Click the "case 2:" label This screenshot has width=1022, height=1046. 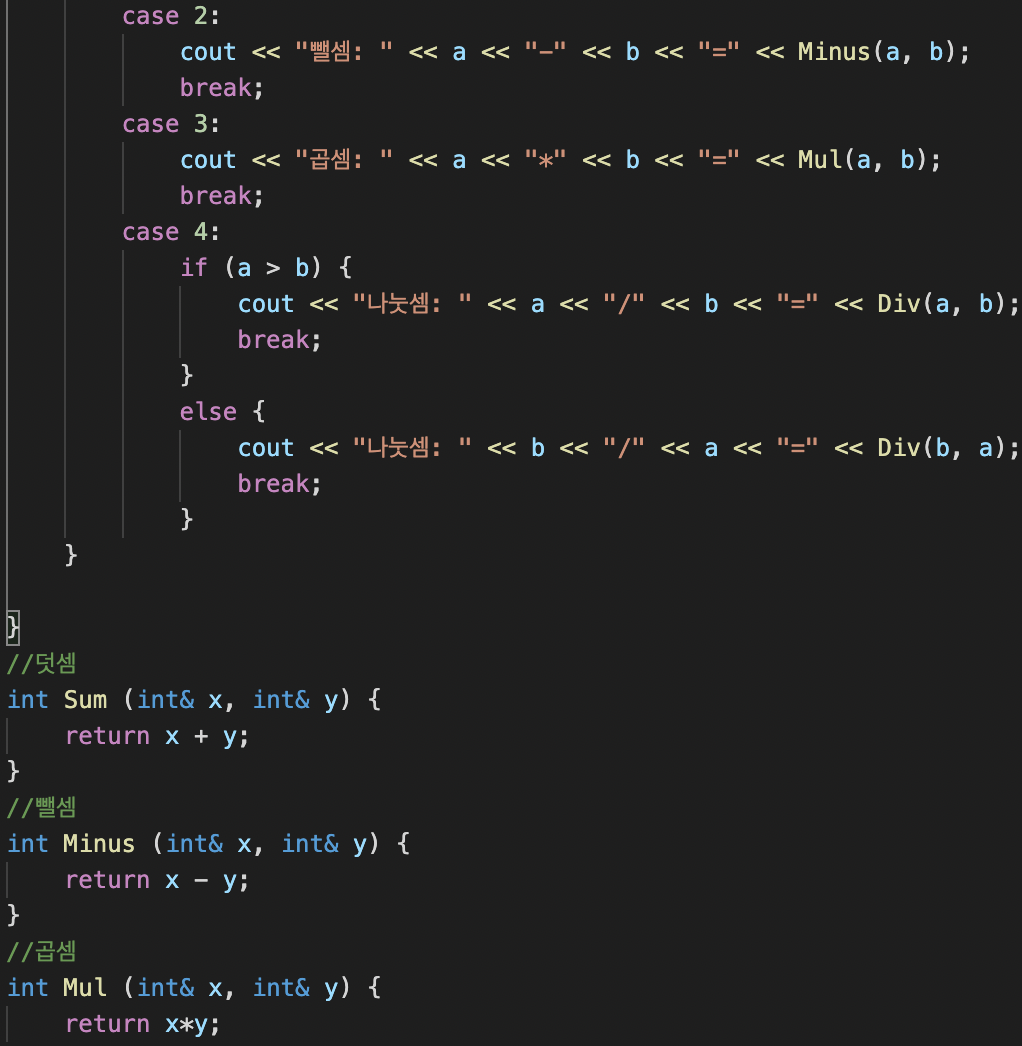coord(171,16)
